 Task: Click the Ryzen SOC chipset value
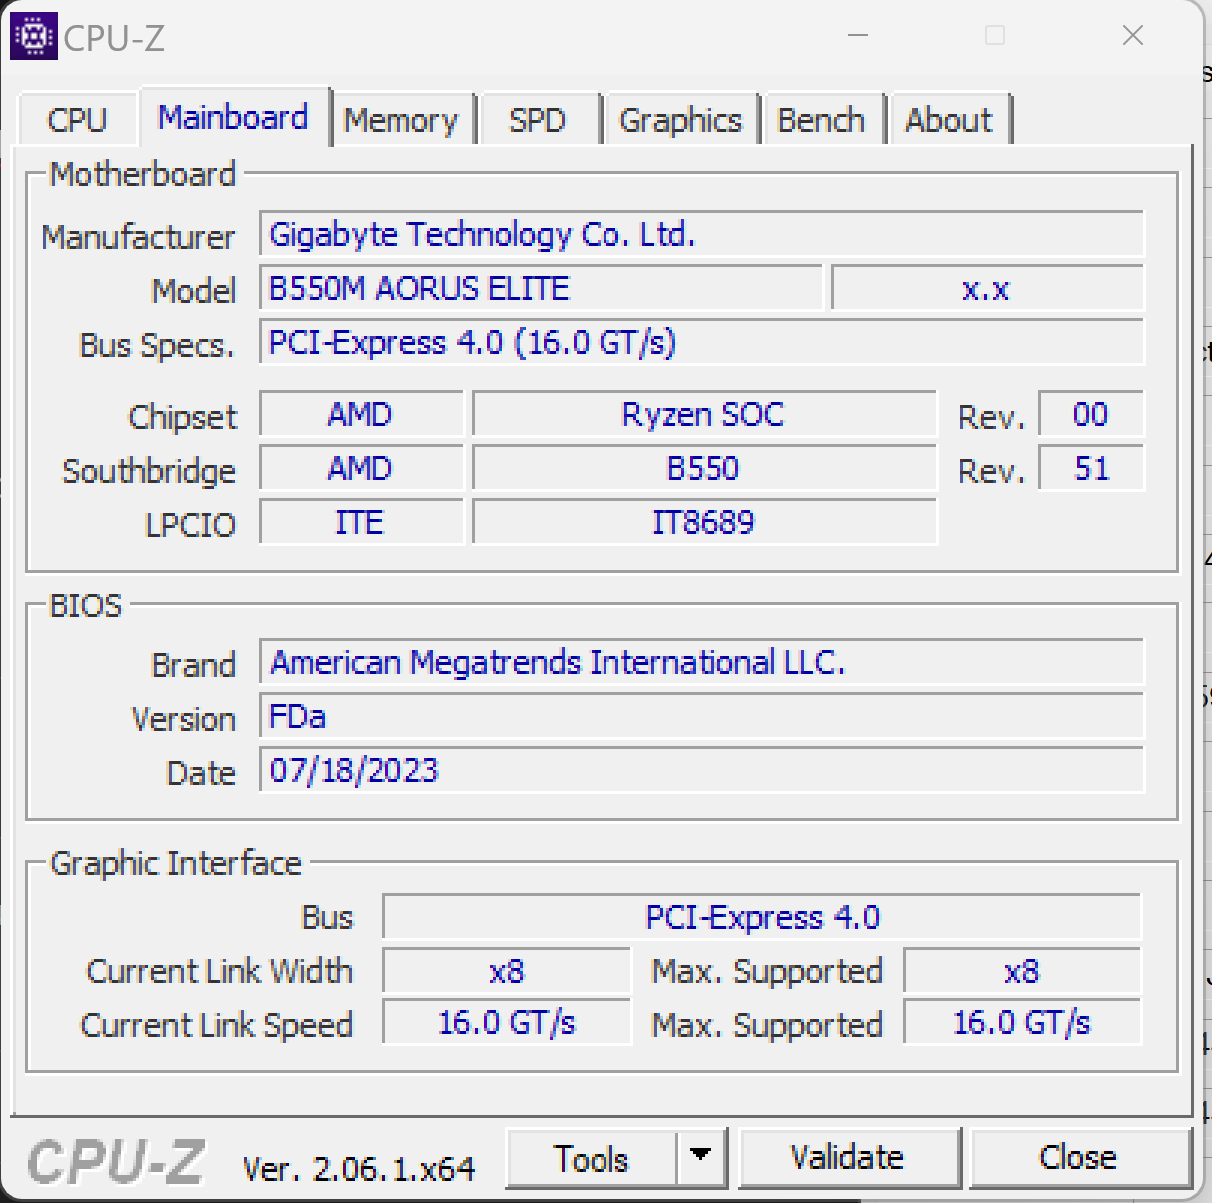click(x=704, y=414)
